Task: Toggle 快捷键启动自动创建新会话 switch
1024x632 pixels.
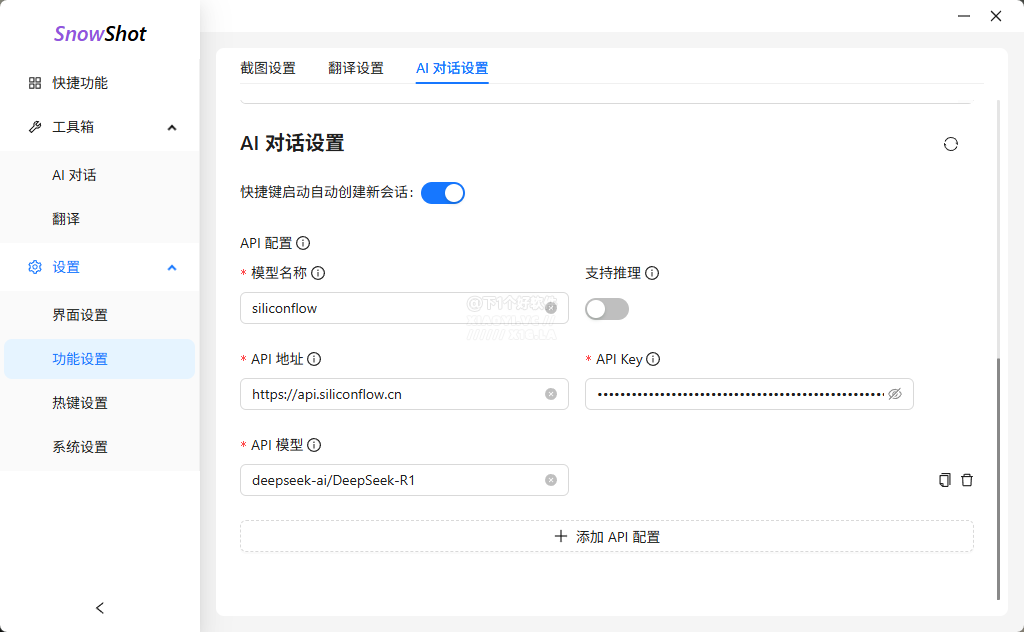Action: click(x=443, y=193)
